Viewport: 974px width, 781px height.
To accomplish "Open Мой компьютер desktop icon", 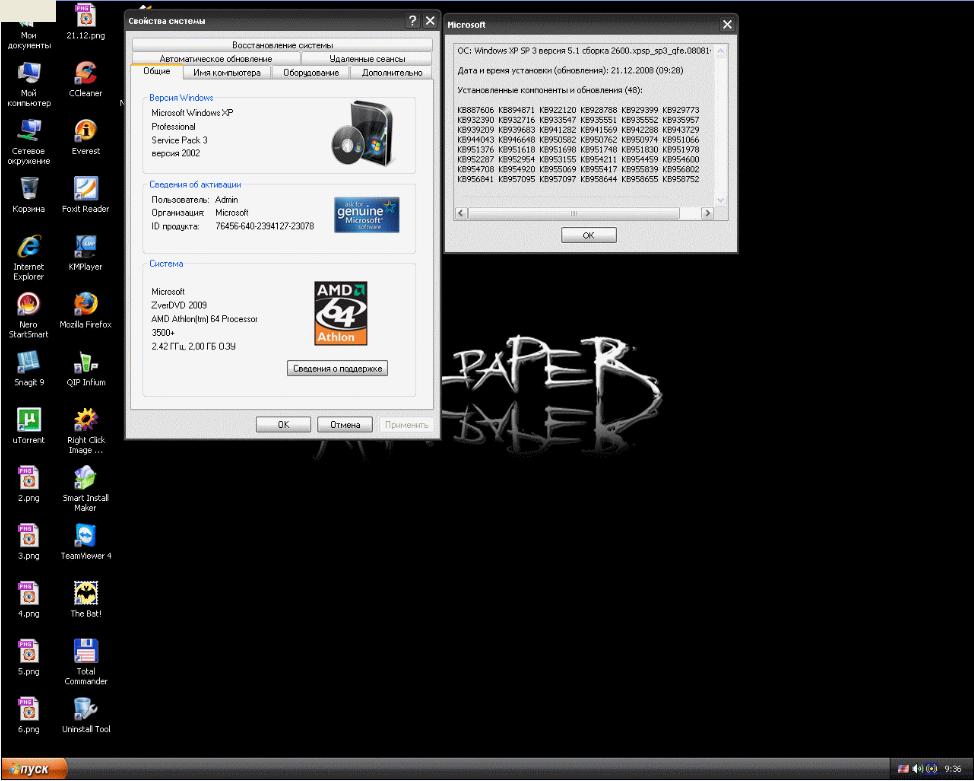I will coord(29,84).
